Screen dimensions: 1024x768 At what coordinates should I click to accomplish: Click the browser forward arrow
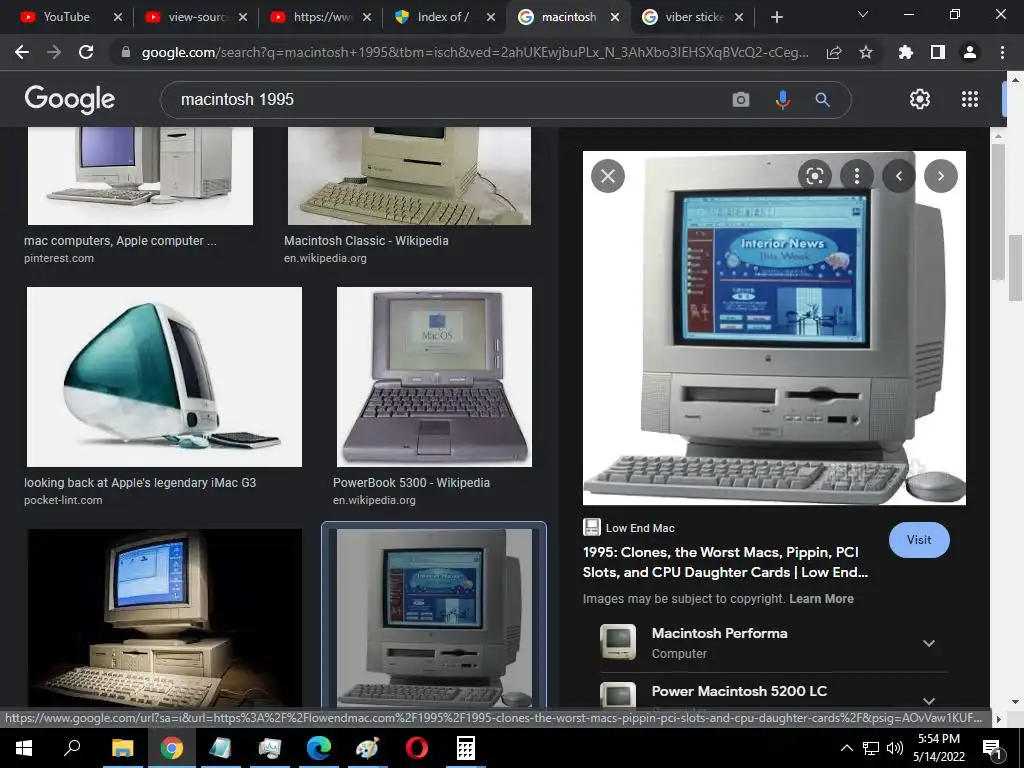click(x=54, y=52)
